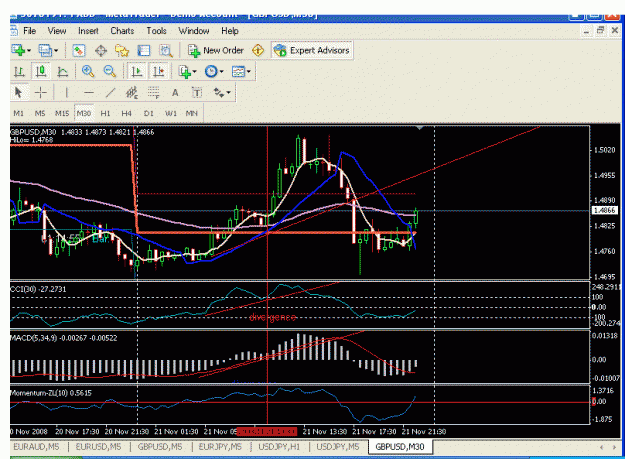Select the Horizontal Line tool
Screen dimensions: 625x459
(89, 93)
